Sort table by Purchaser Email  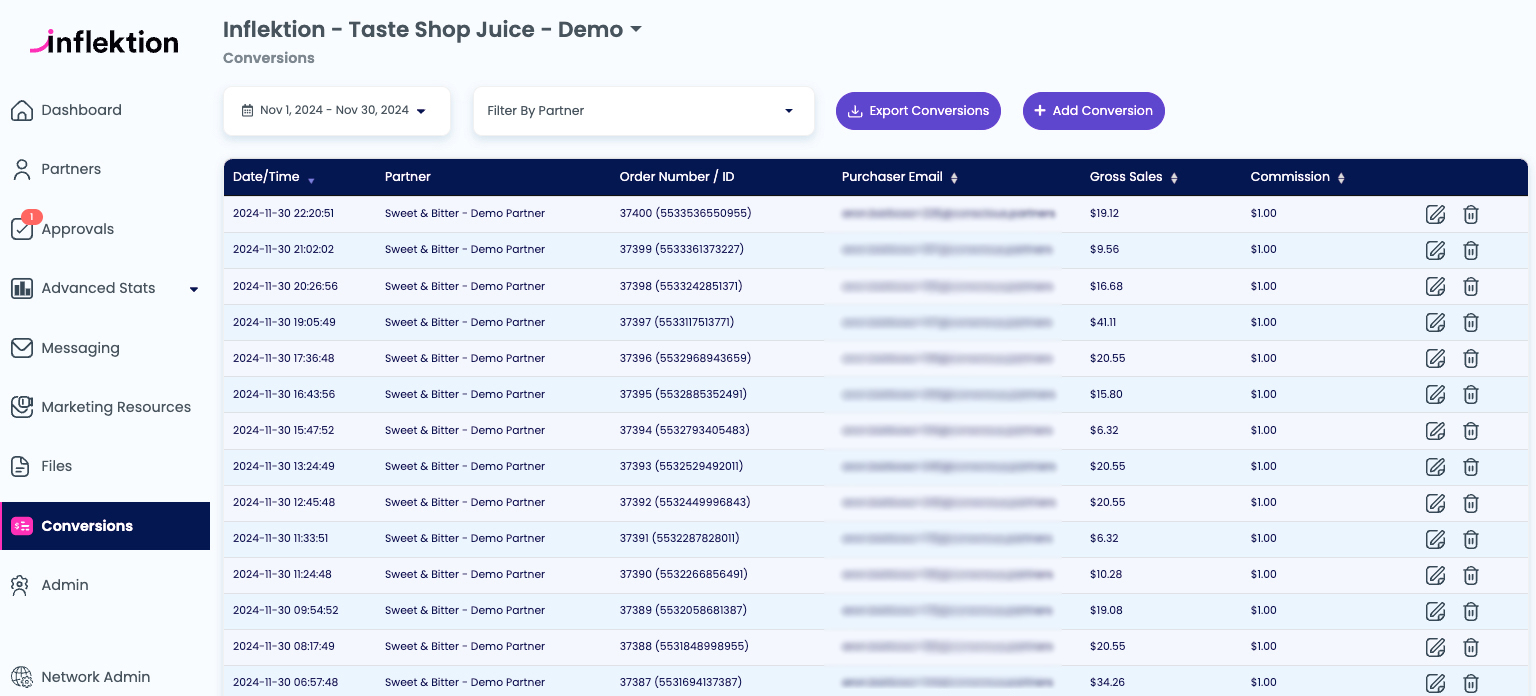(x=900, y=177)
